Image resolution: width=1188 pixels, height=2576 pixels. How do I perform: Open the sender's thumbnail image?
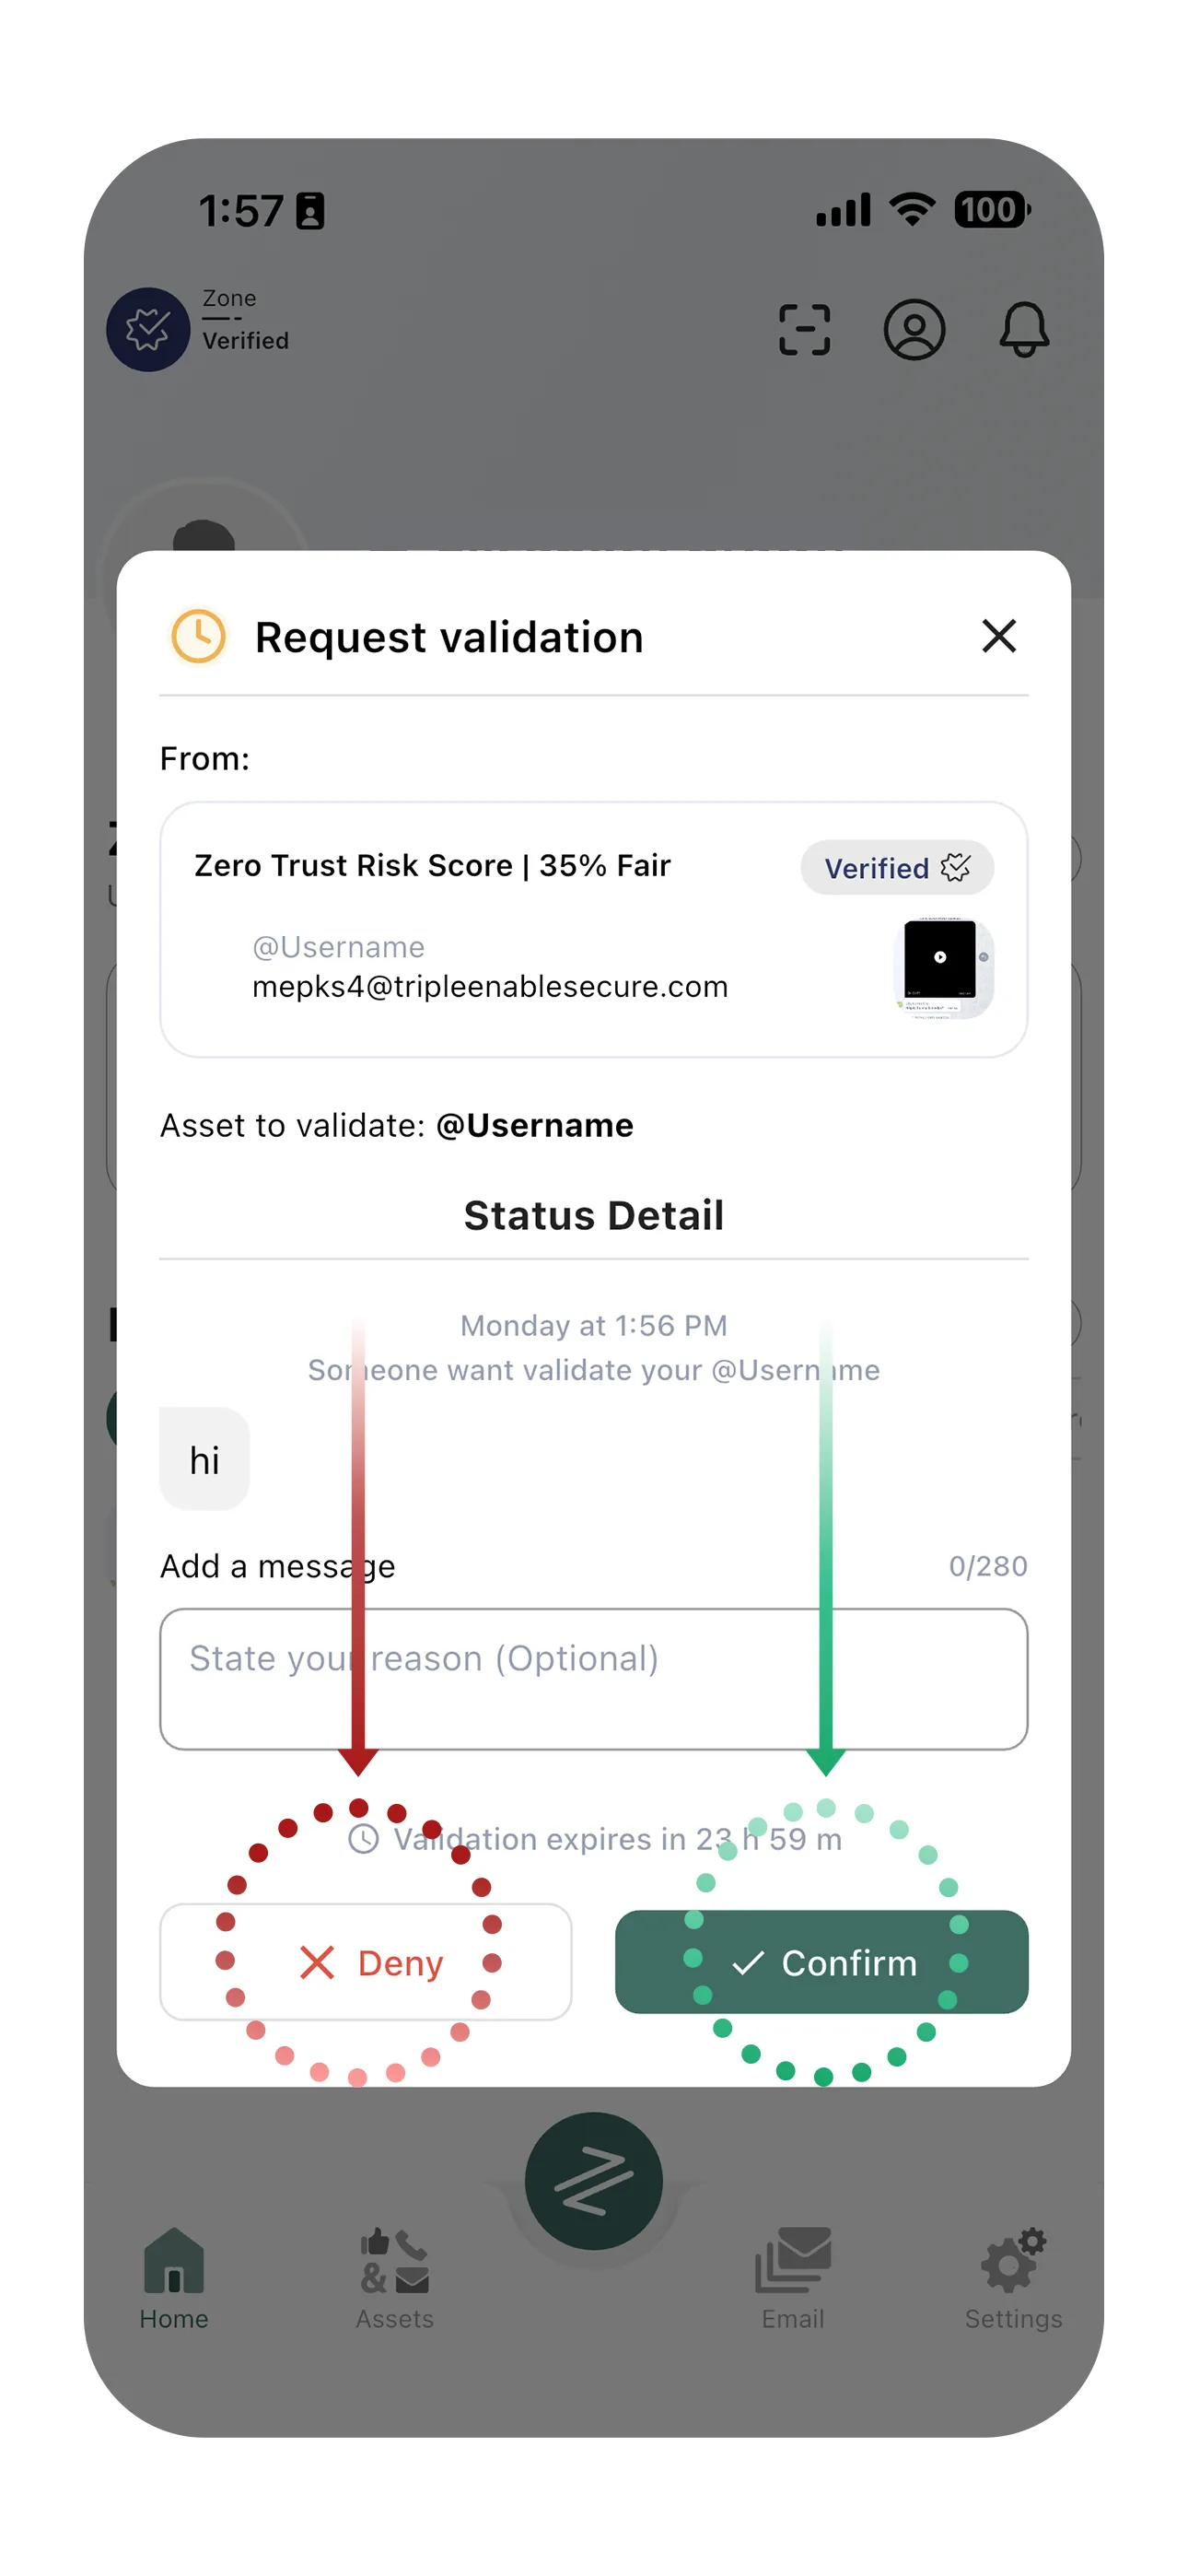pyautogui.click(x=942, y=966)
